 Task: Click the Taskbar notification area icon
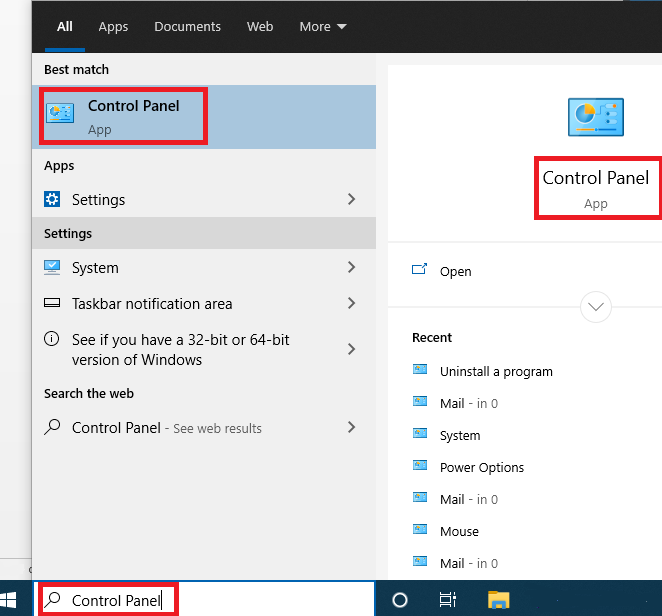52,303
